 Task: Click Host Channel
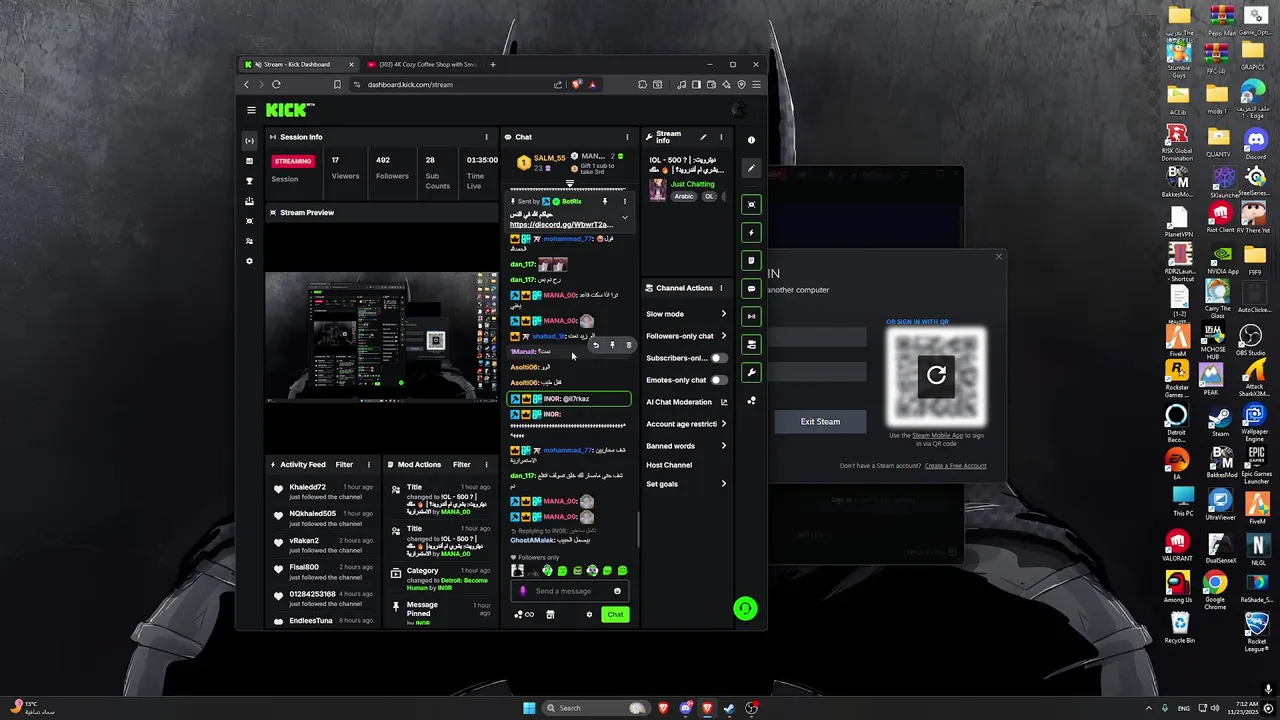(x=669, y=465)
